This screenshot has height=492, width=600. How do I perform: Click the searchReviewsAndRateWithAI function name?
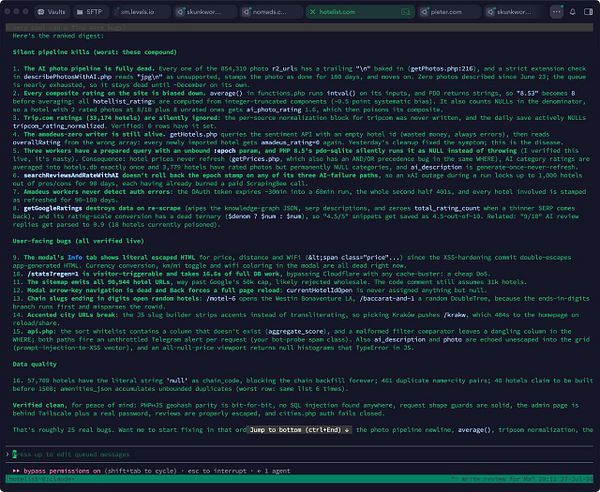[71, 175]
